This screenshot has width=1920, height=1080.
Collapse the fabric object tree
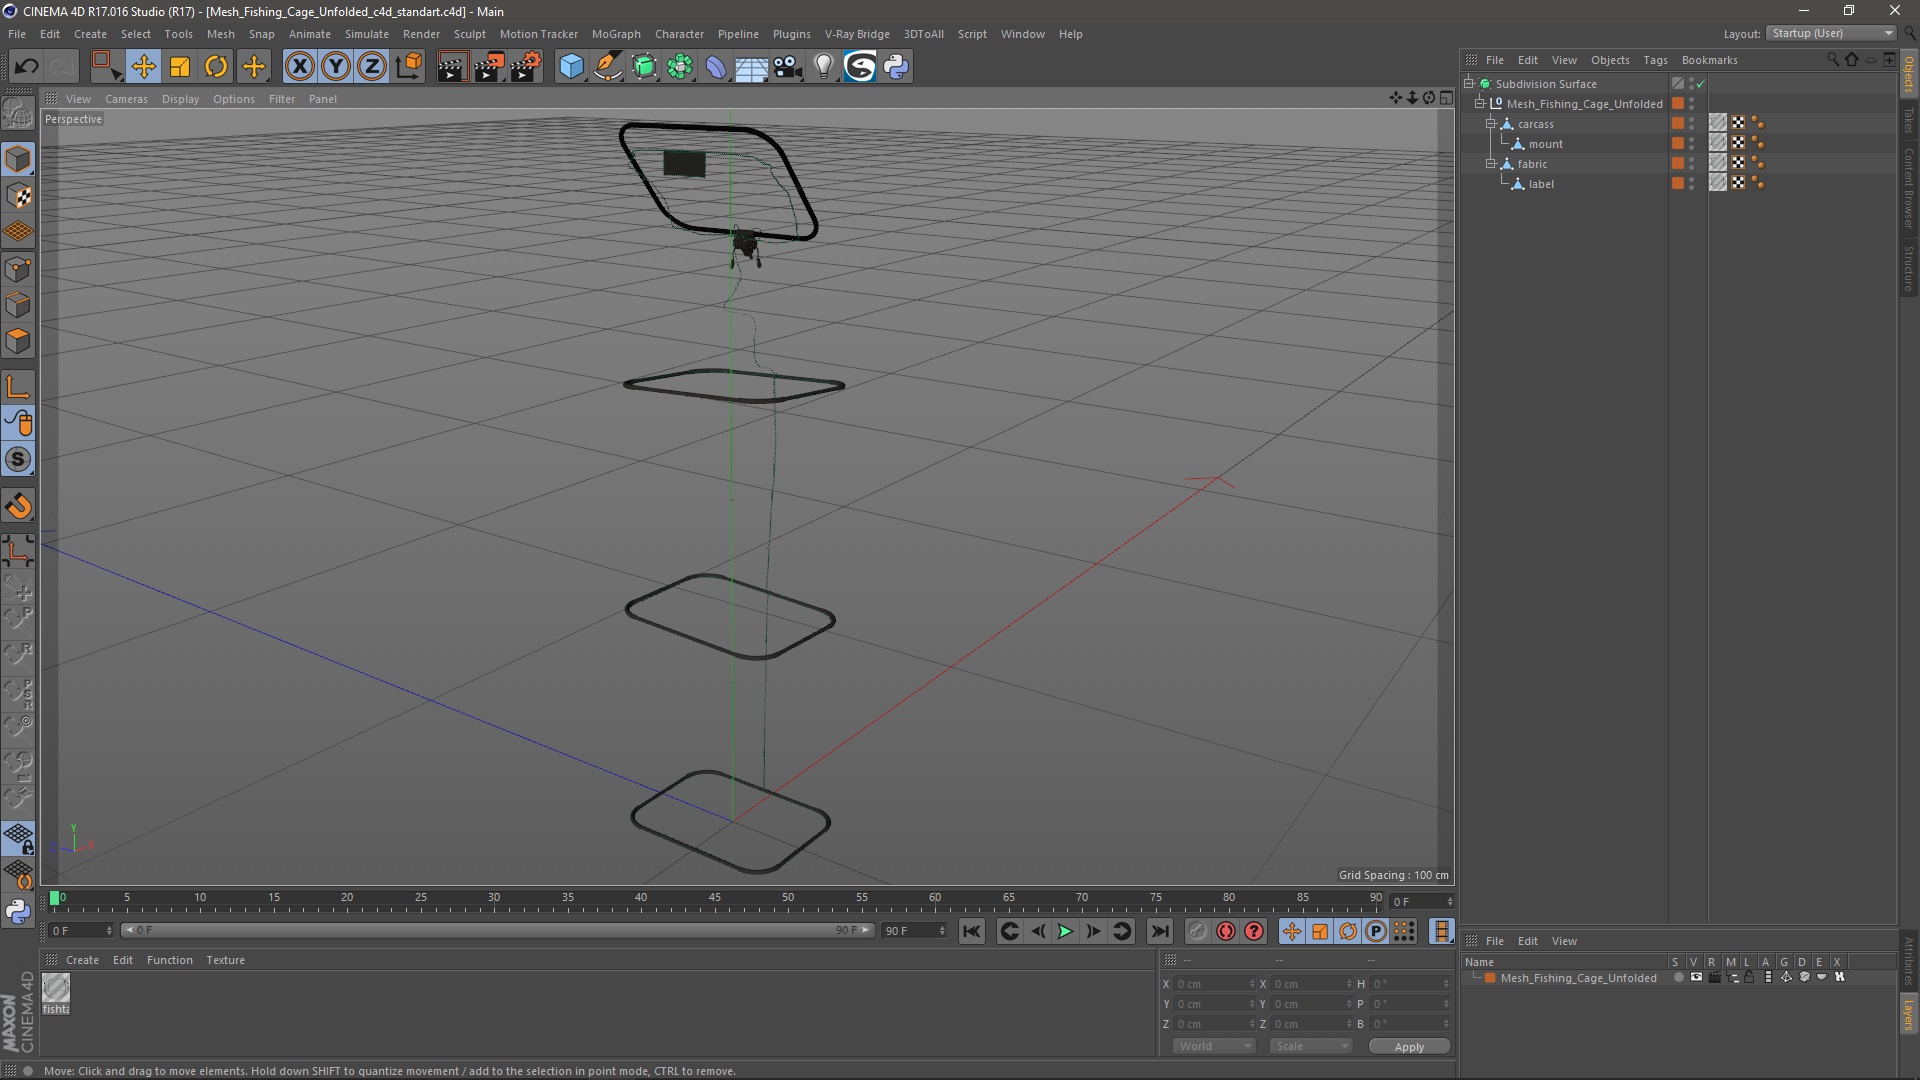click(1490, 164)
